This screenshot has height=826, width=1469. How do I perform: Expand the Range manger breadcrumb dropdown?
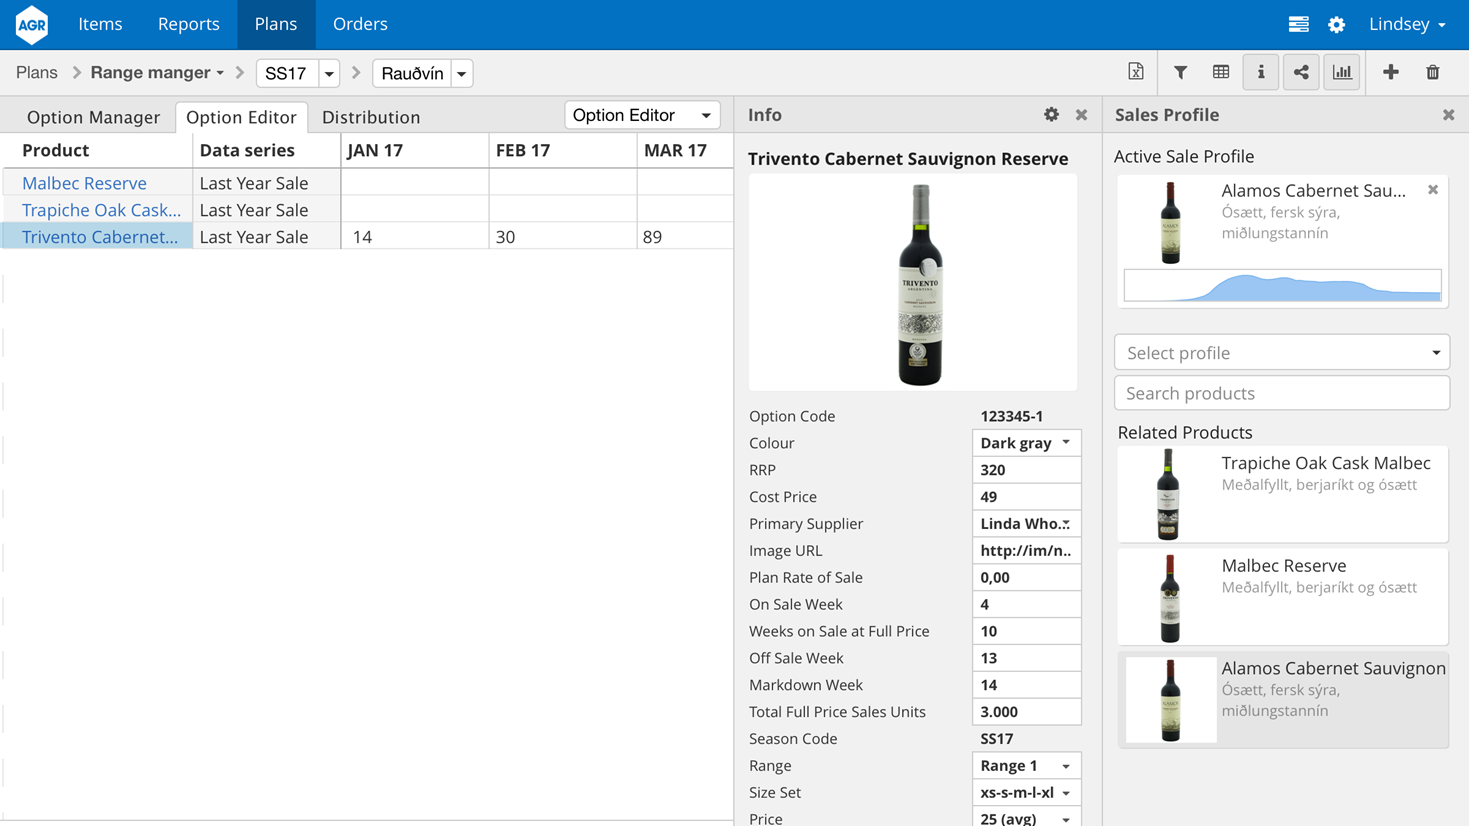(157, 73)
